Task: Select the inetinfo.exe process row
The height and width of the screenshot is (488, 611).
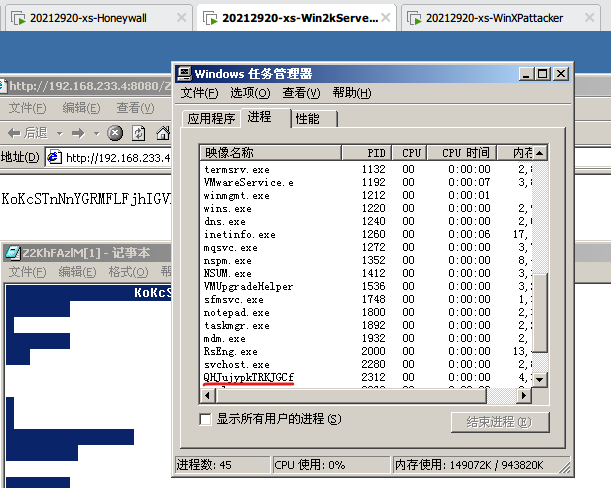Action: [366, 234]
